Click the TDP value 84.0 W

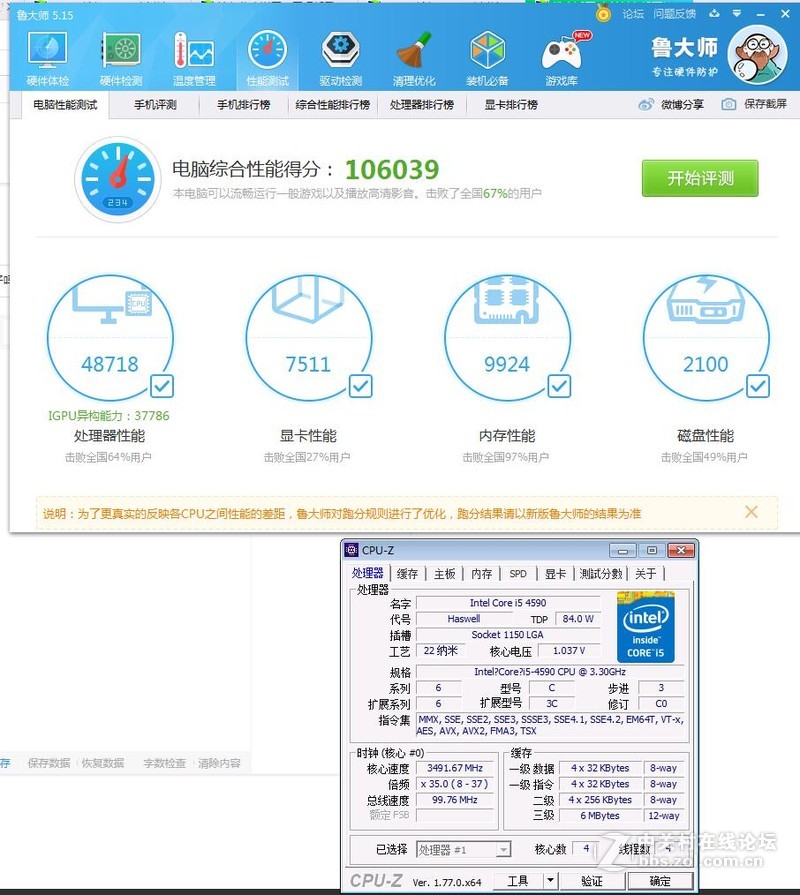[578, 619]
